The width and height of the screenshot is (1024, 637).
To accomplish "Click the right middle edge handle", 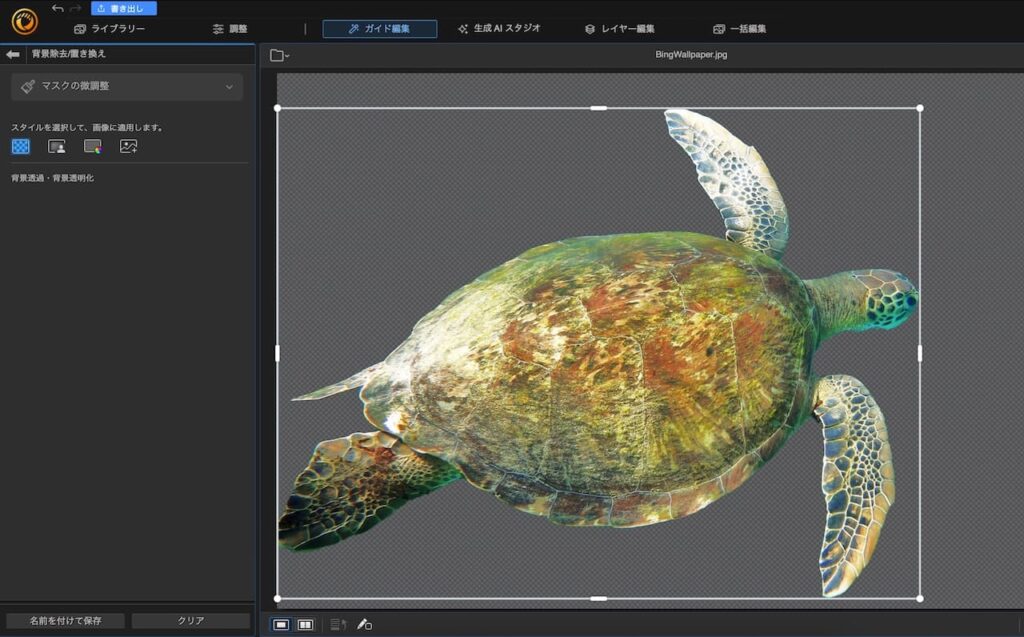I will 920,353.
